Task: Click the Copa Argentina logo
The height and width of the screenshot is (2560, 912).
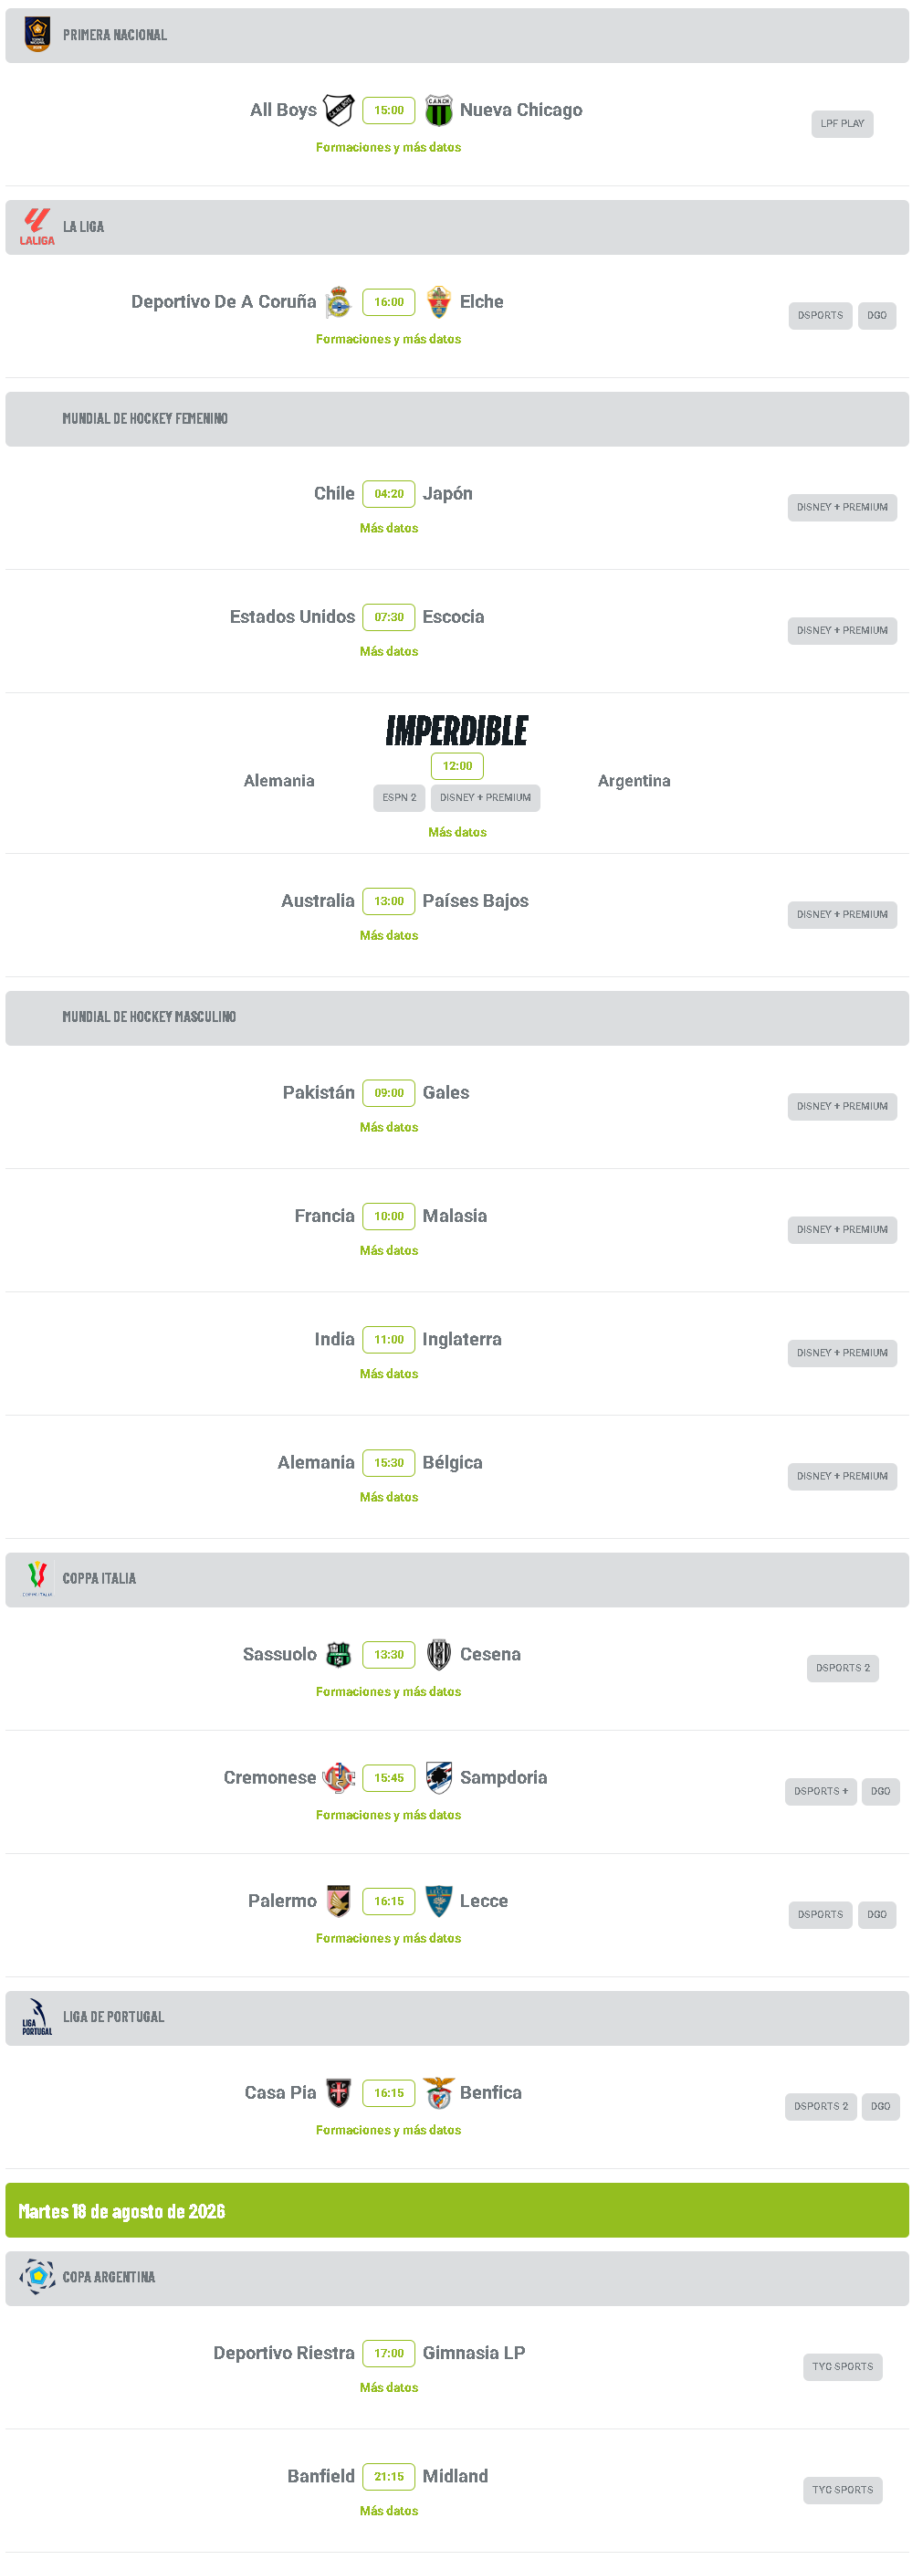Action: pos(37,2276)
